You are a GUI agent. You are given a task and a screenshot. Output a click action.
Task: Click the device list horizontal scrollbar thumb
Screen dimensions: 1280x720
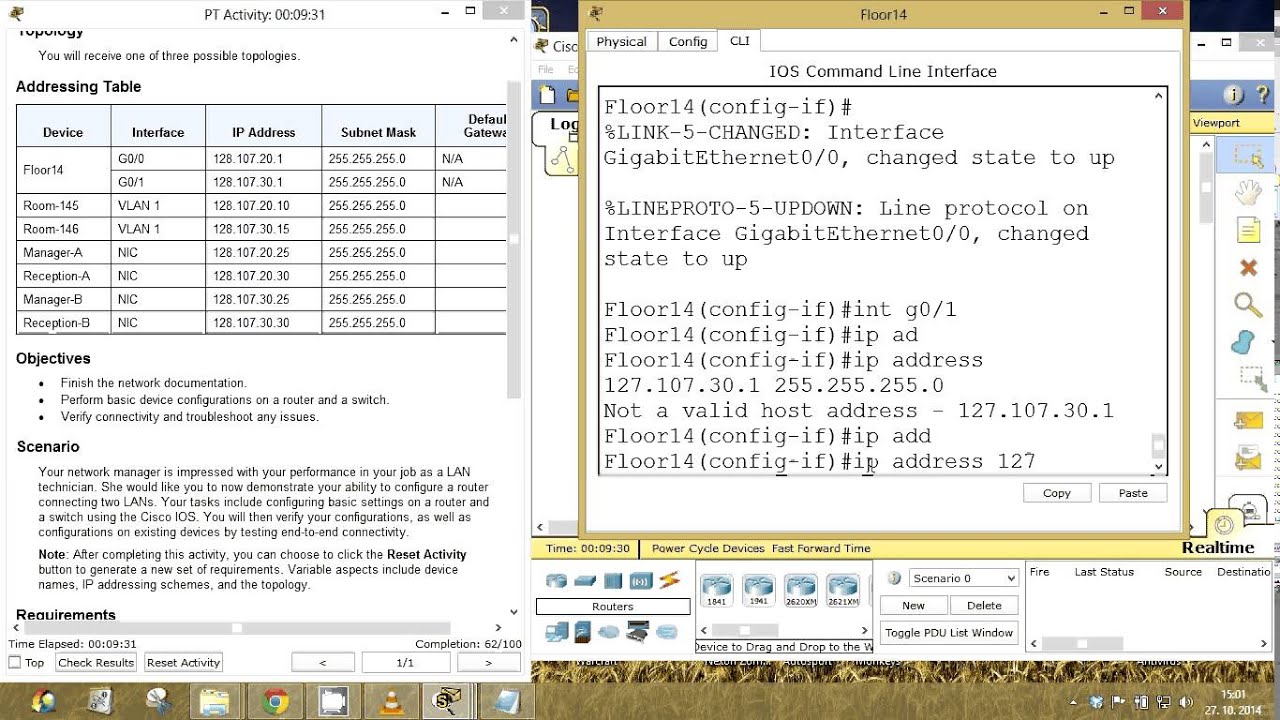point(744,630)
